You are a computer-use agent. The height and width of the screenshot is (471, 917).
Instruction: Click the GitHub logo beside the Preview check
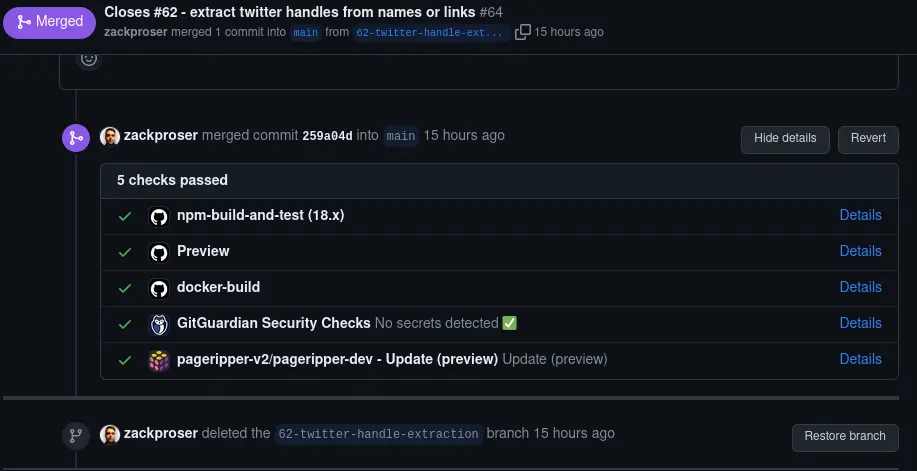pos(158,252)
